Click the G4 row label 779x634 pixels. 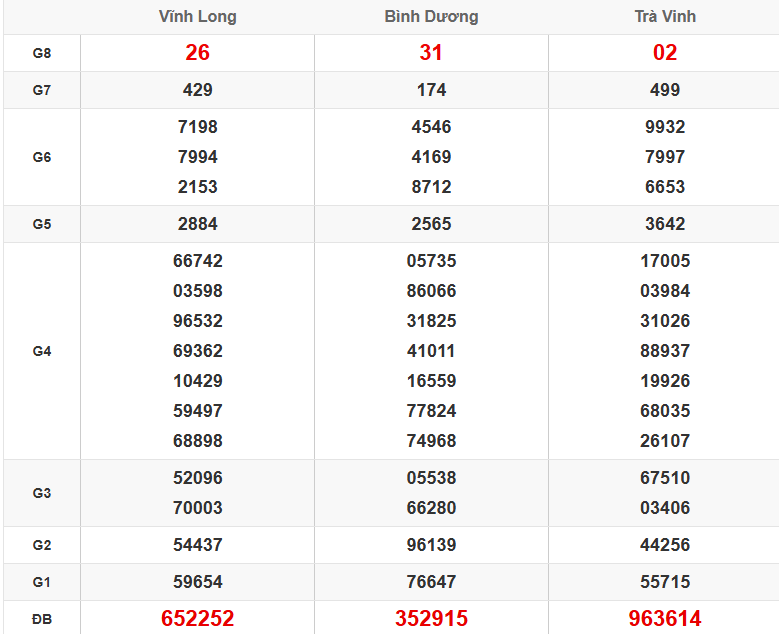coord(41,351)
